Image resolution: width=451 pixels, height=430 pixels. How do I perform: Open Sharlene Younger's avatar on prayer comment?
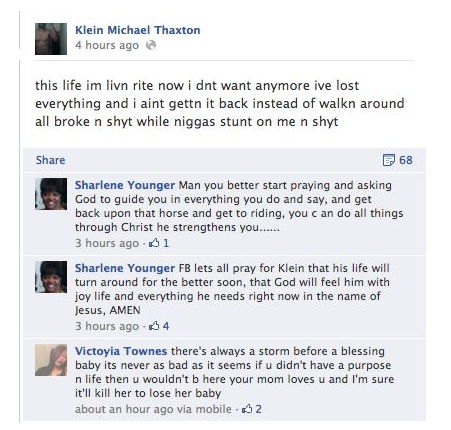click(x=51, y=277)
